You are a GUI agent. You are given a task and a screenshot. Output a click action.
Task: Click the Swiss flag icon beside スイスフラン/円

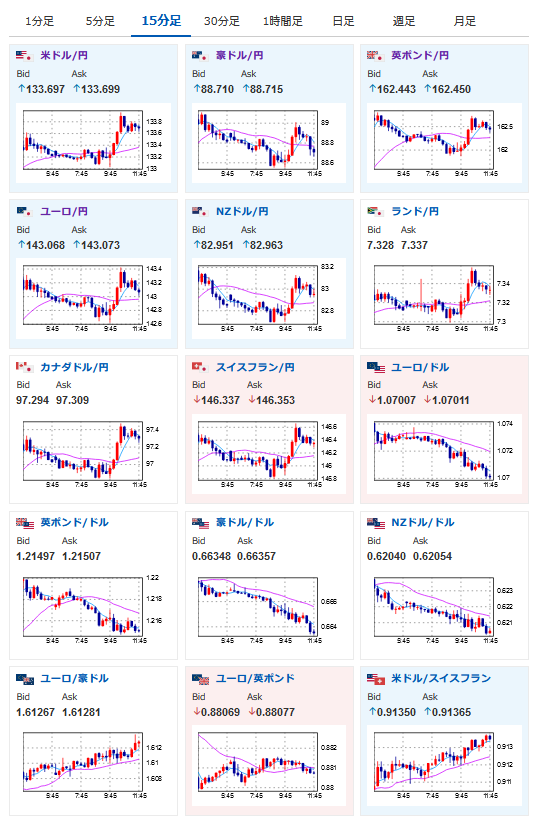(x=200, y=367)
